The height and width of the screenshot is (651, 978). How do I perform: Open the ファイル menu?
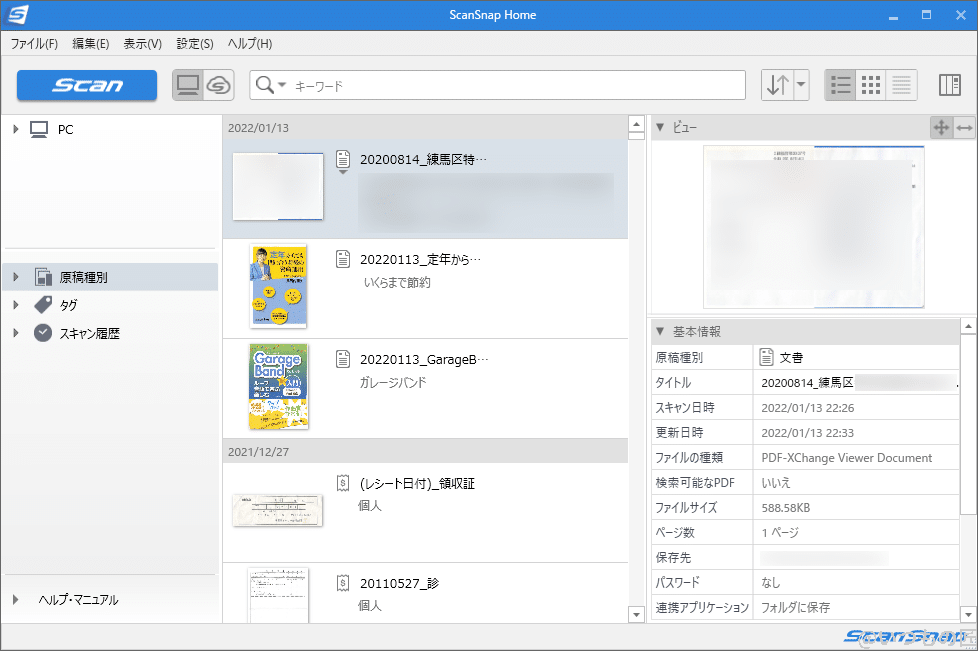(34, 43)
